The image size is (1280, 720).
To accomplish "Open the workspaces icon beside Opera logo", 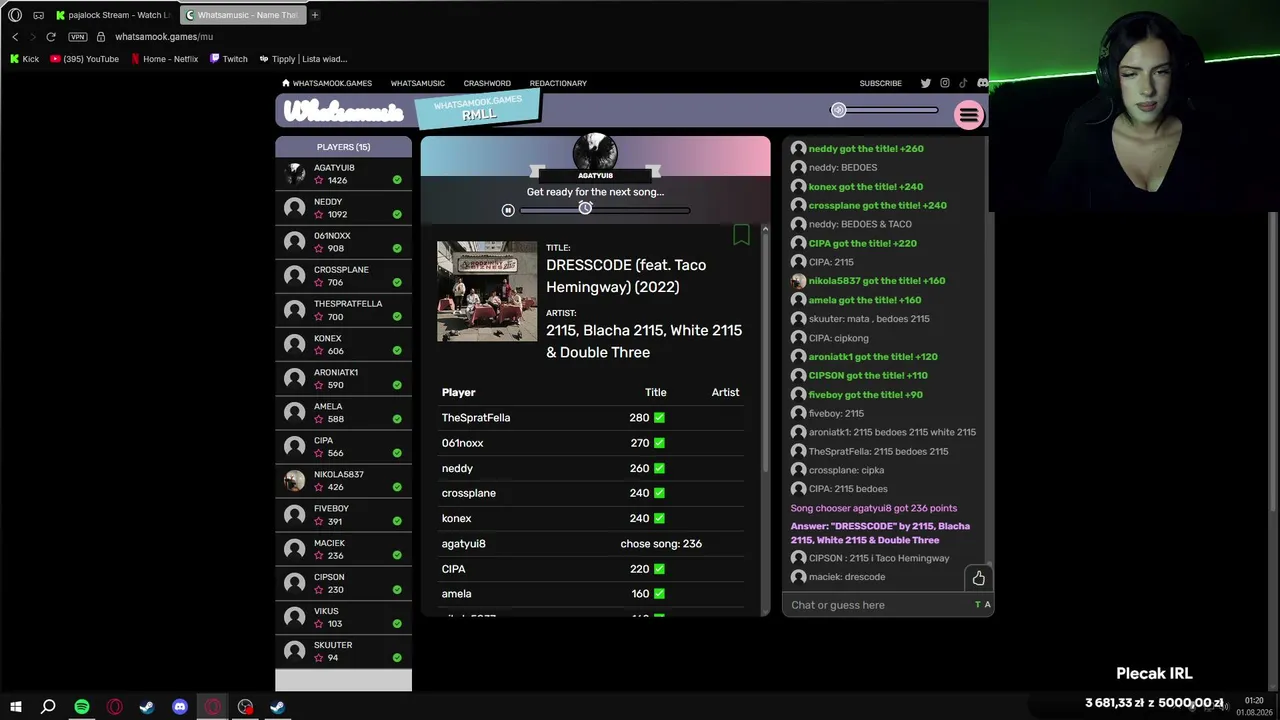I will 38,15.
